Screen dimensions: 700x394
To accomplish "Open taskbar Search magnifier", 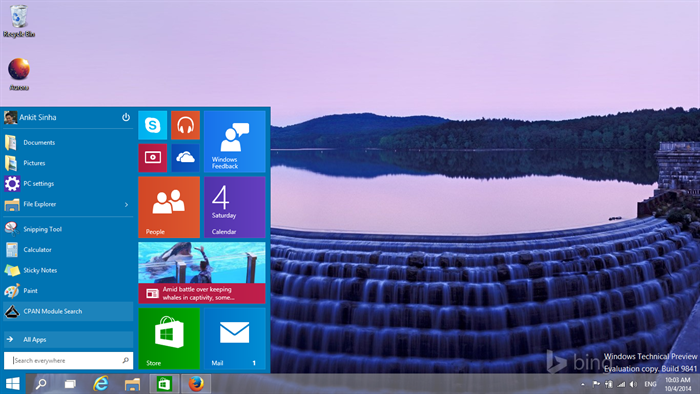I will tap(41, 384).
